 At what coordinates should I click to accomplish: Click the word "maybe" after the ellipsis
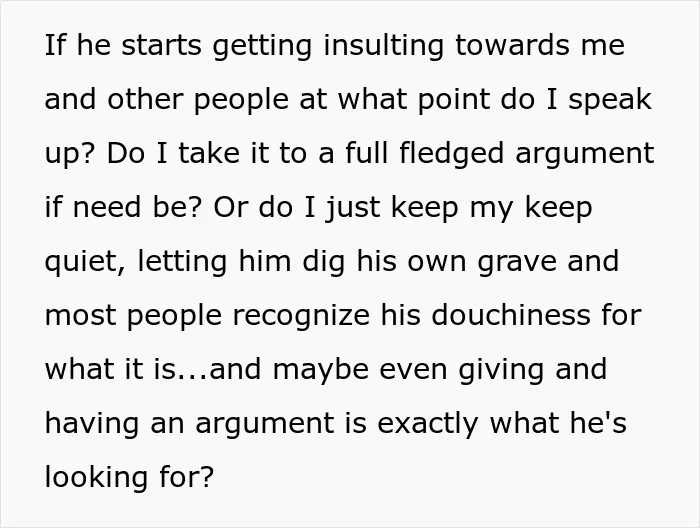[x=321, y=370]
